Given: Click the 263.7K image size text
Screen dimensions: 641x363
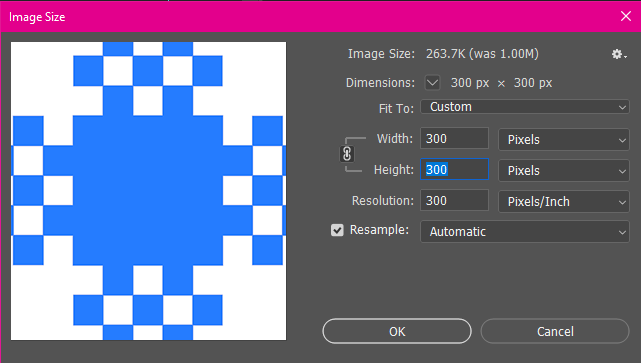Looking at the screenshot, I should 482,54.
